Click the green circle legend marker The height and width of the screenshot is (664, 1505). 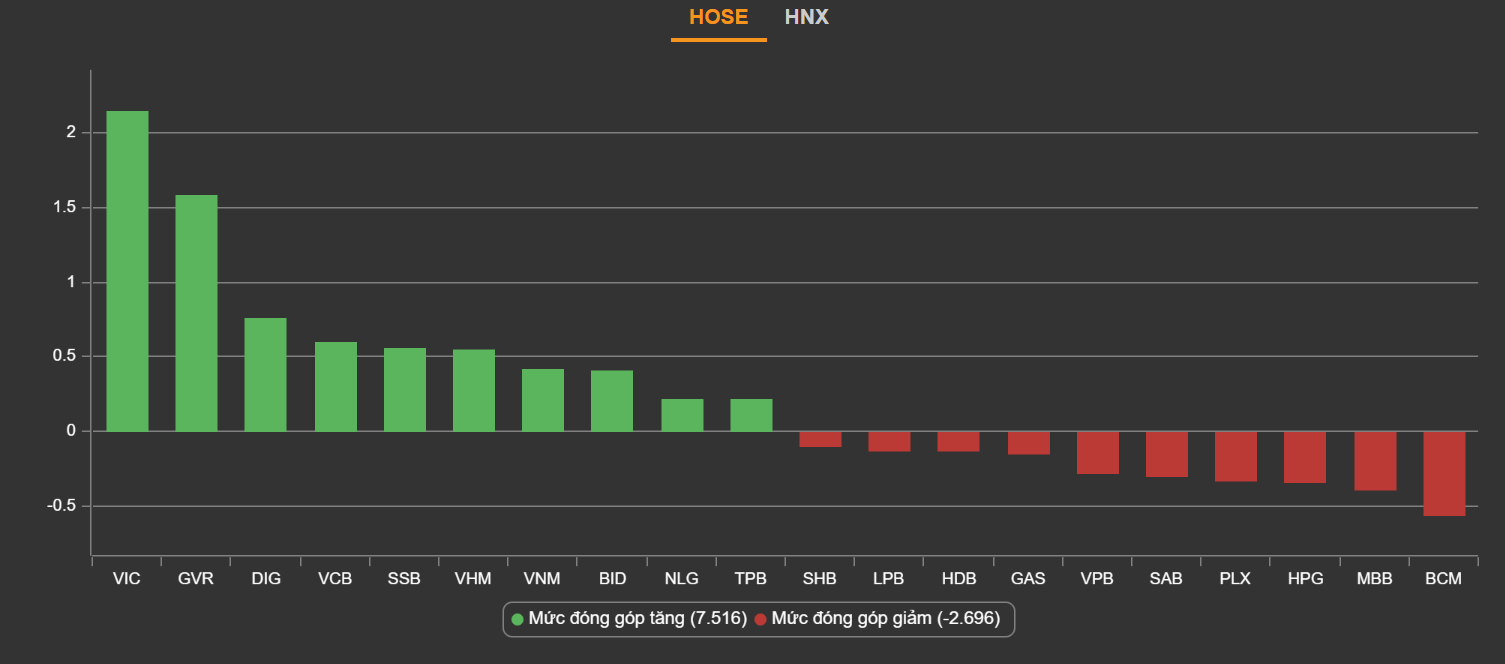coord(517,620)
